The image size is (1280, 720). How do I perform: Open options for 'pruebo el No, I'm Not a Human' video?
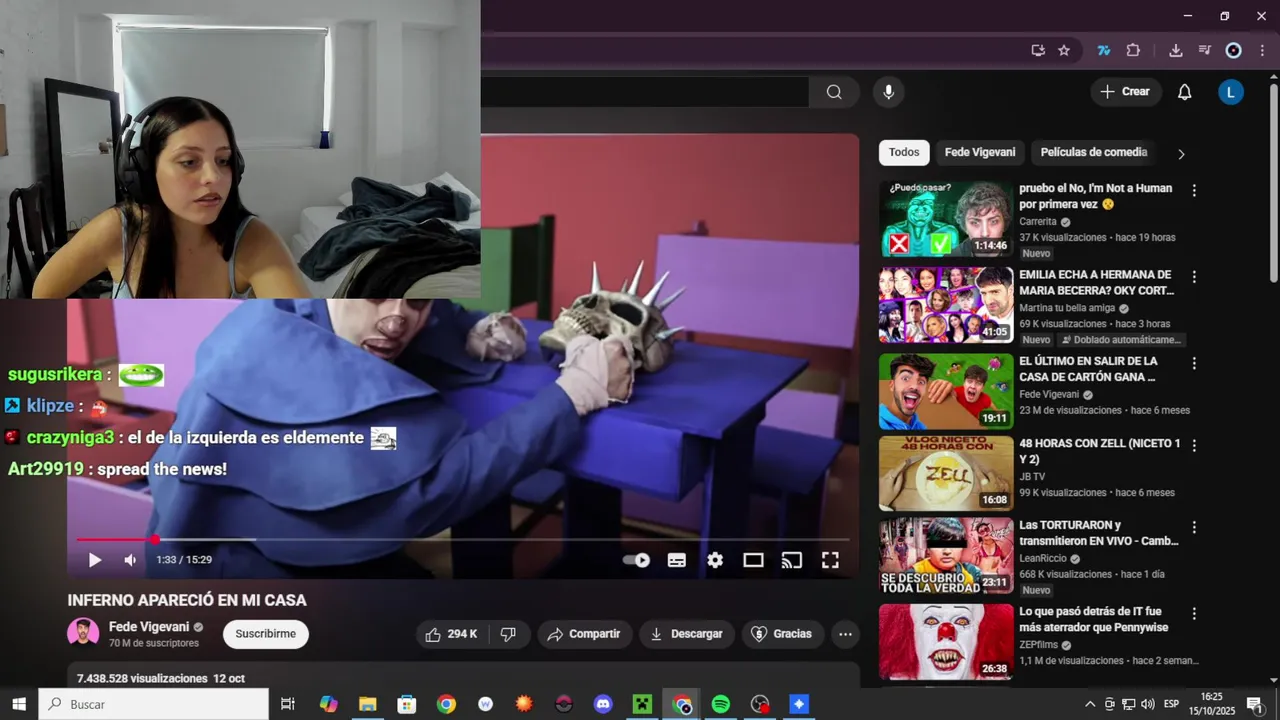pyautogui.click(x=1194, y=190)
